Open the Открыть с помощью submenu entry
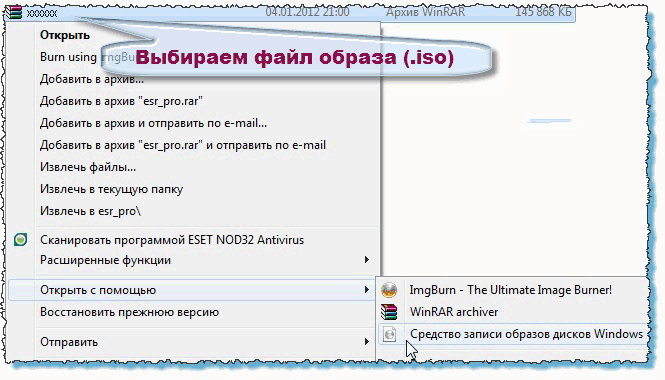This screenshot has height=380, width=665. click(191, 290)
